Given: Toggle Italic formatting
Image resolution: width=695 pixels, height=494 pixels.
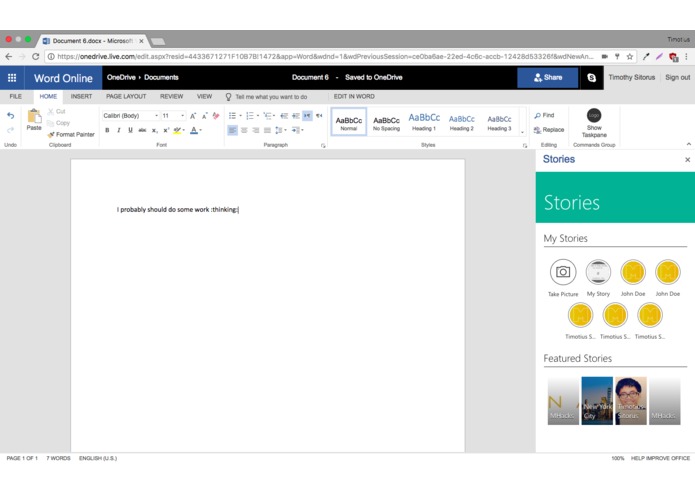Looking at the screenshot, I should [118, 130].
